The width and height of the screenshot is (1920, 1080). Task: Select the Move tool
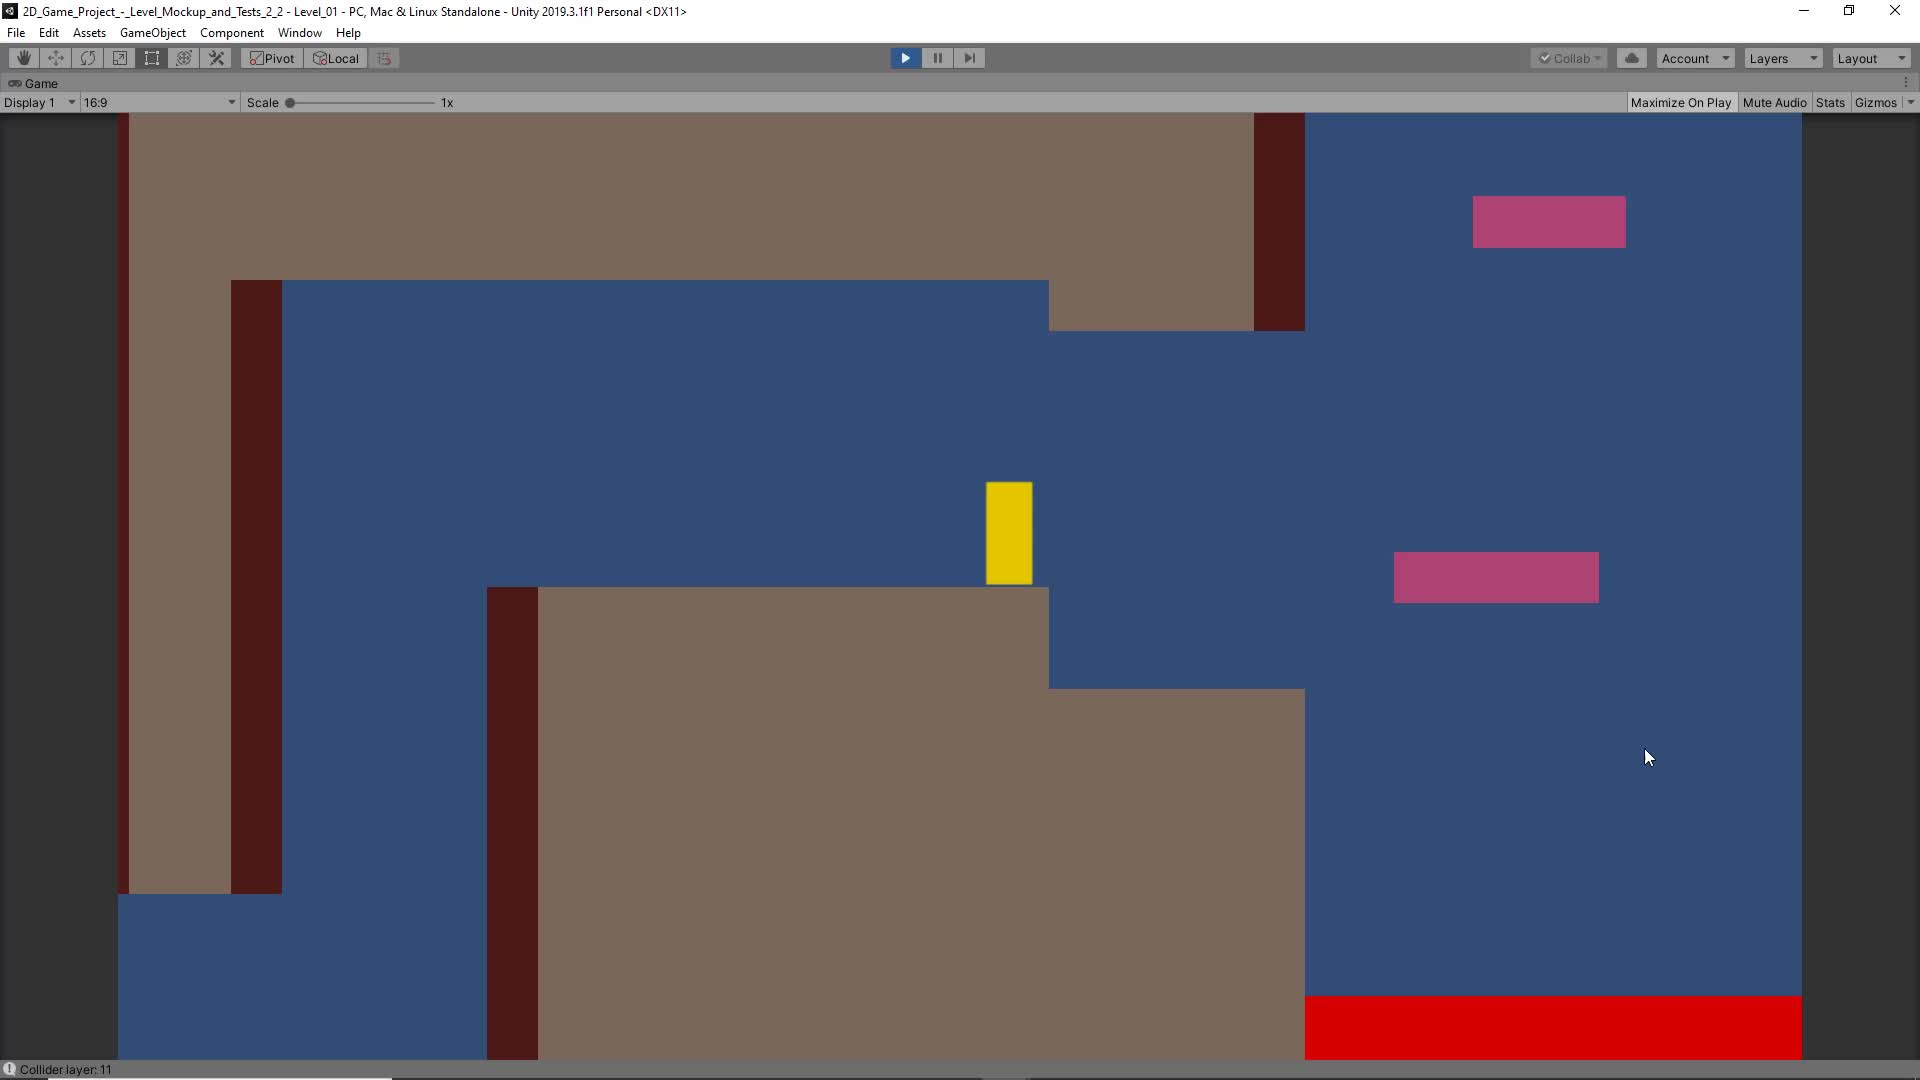(x=56, y=58)
